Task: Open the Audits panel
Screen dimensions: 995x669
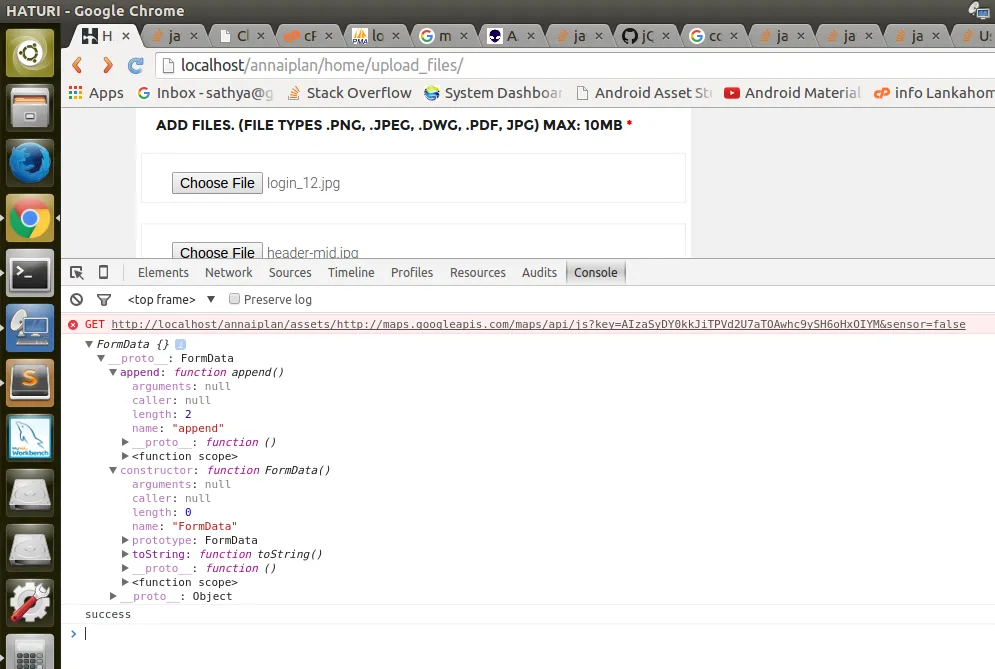Action: (x=539, y=272)
